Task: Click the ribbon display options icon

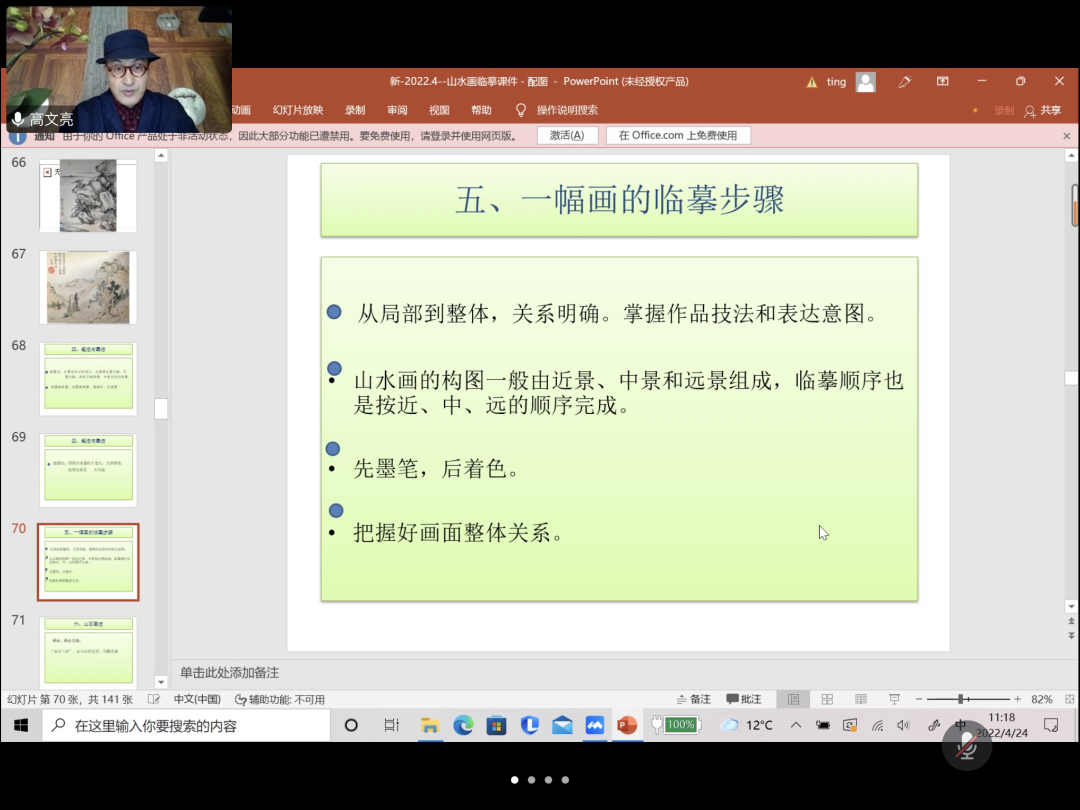Action: [x=942, y=81]
